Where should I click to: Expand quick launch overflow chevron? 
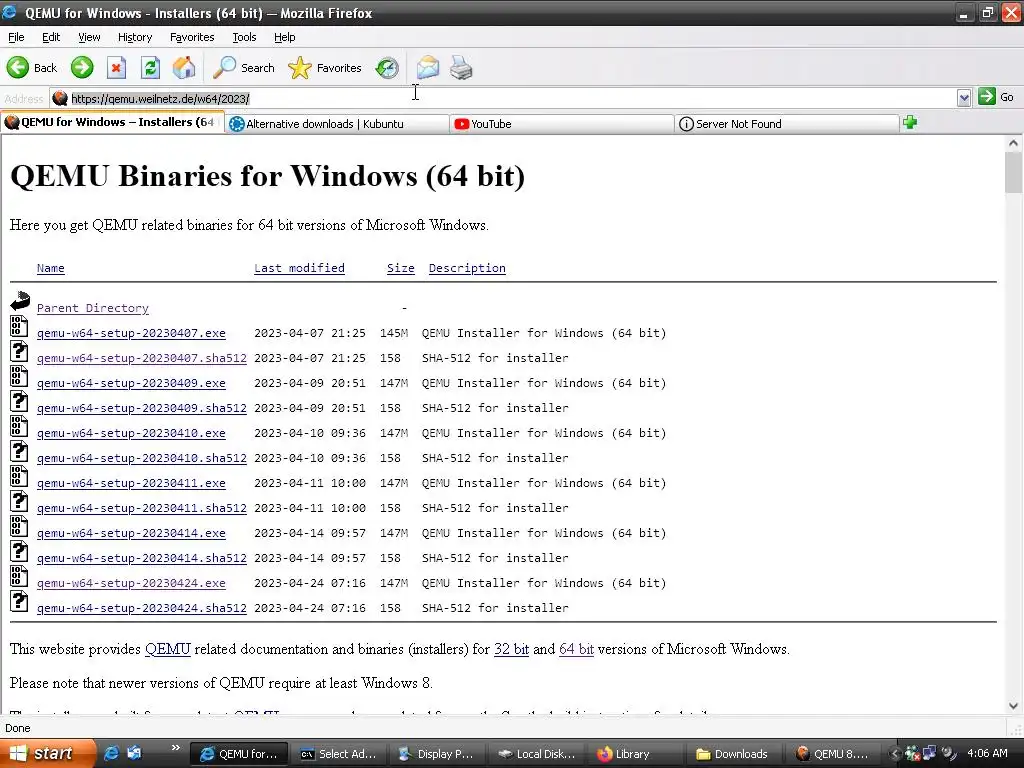175,748
